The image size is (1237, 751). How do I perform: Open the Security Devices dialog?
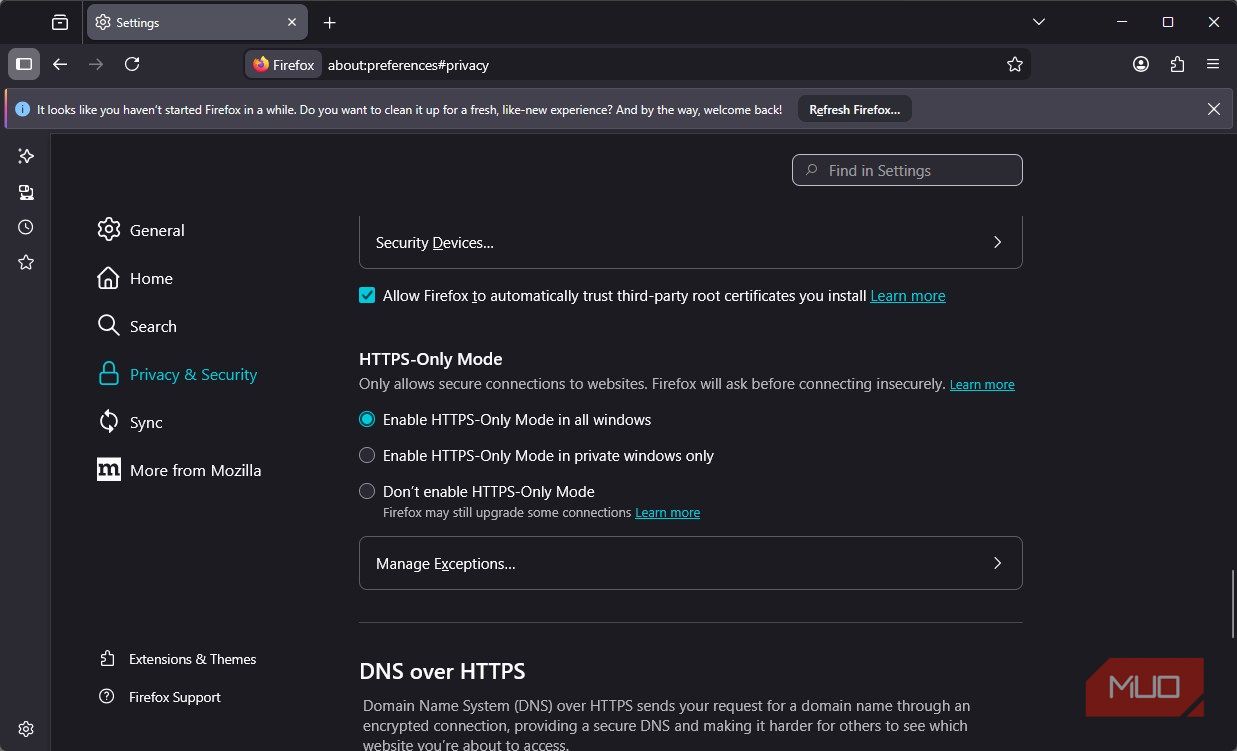pos(690,242)
